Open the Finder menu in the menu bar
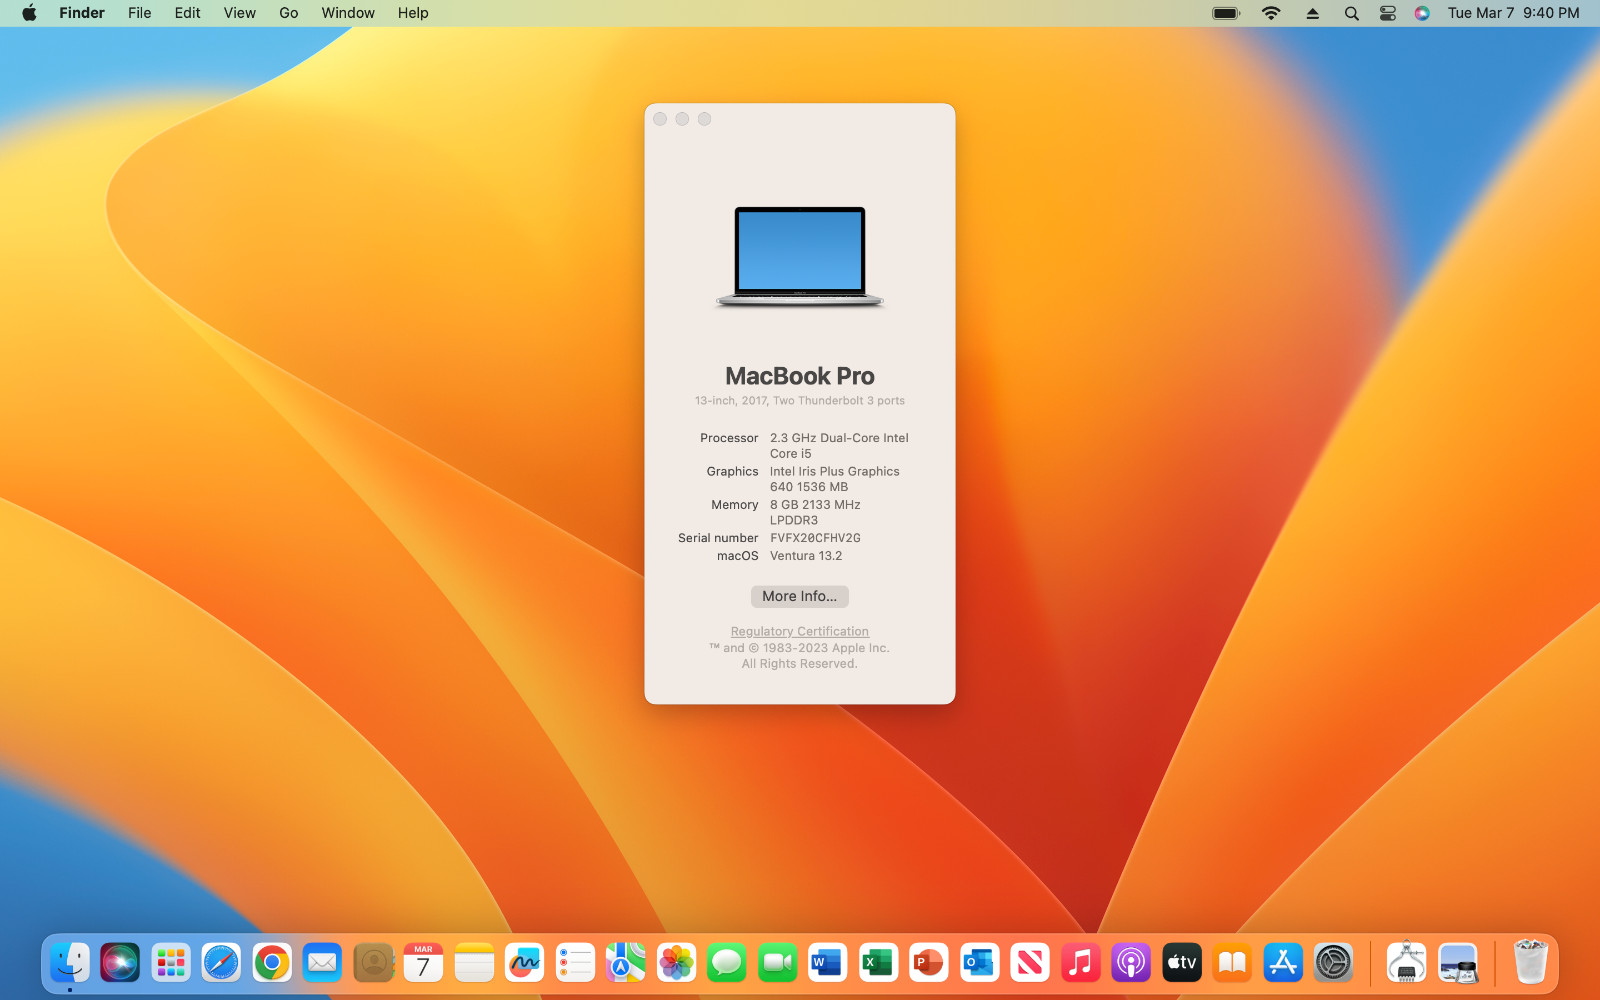Screen dimensions: 1600x1000 coord(82,13)
